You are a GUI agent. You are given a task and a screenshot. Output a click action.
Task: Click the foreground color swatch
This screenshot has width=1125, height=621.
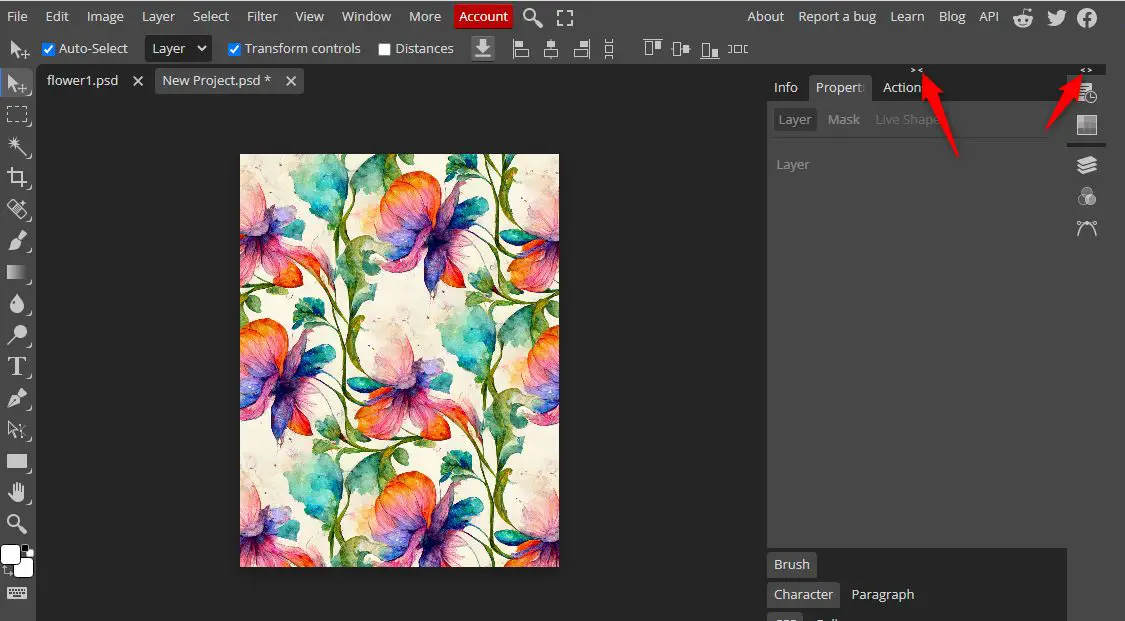click(x=11, y=555)
